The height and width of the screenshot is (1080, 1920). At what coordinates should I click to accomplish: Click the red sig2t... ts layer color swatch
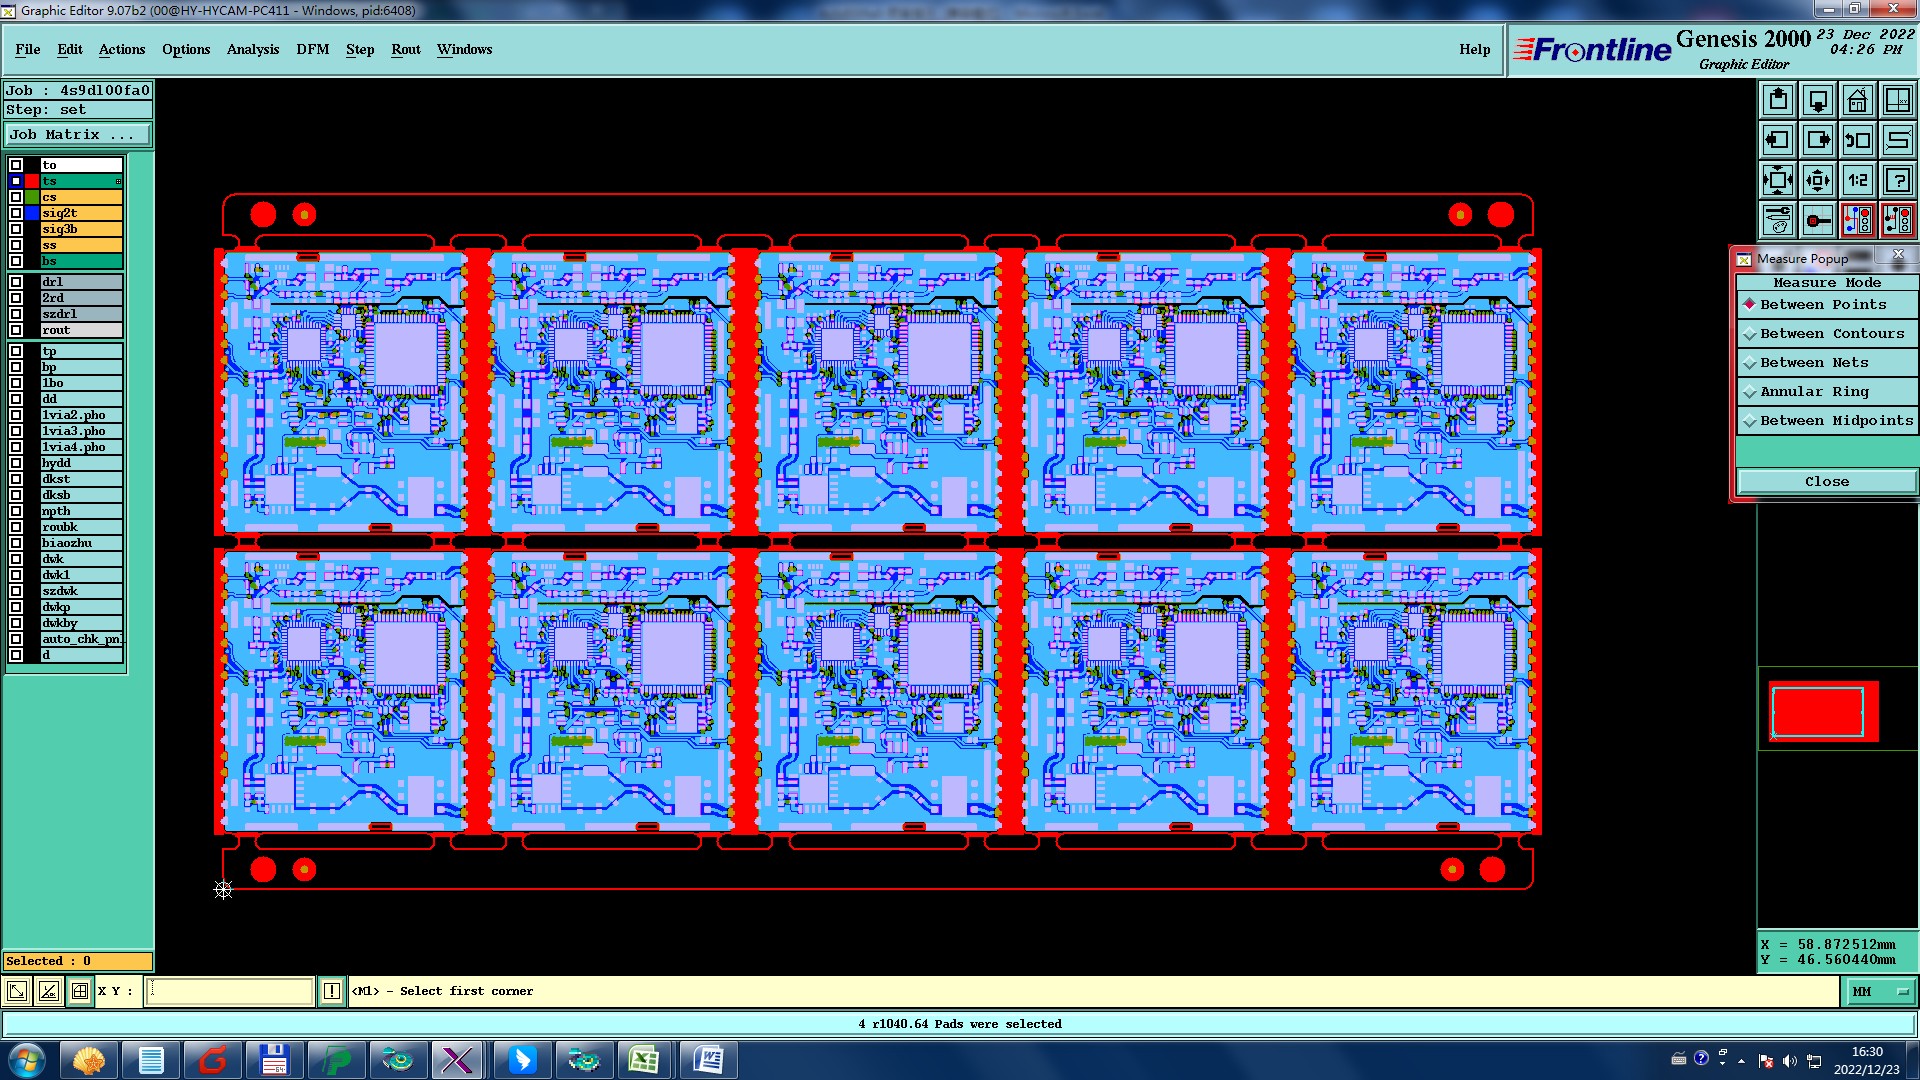pyautogui.click(x=32, y=181)
